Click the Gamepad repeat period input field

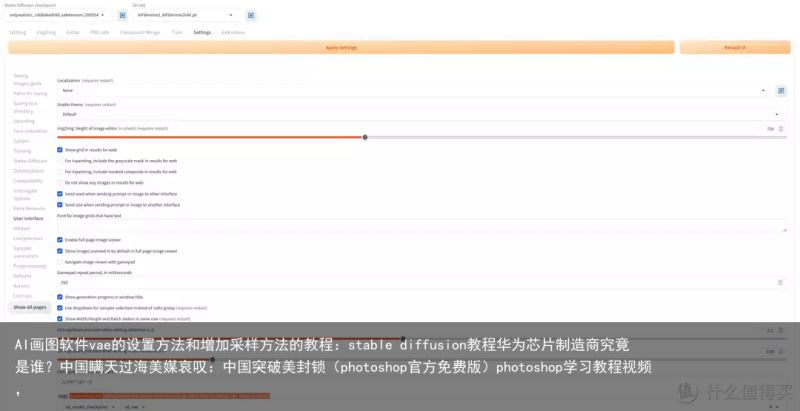coord(421,282)
